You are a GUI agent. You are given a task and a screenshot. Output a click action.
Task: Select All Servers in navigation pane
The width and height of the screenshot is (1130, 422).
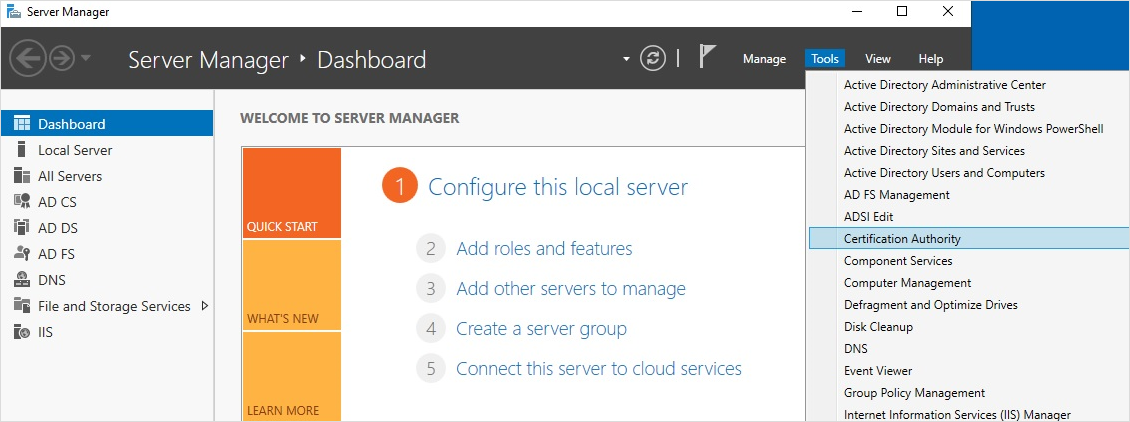click(107, 176)
